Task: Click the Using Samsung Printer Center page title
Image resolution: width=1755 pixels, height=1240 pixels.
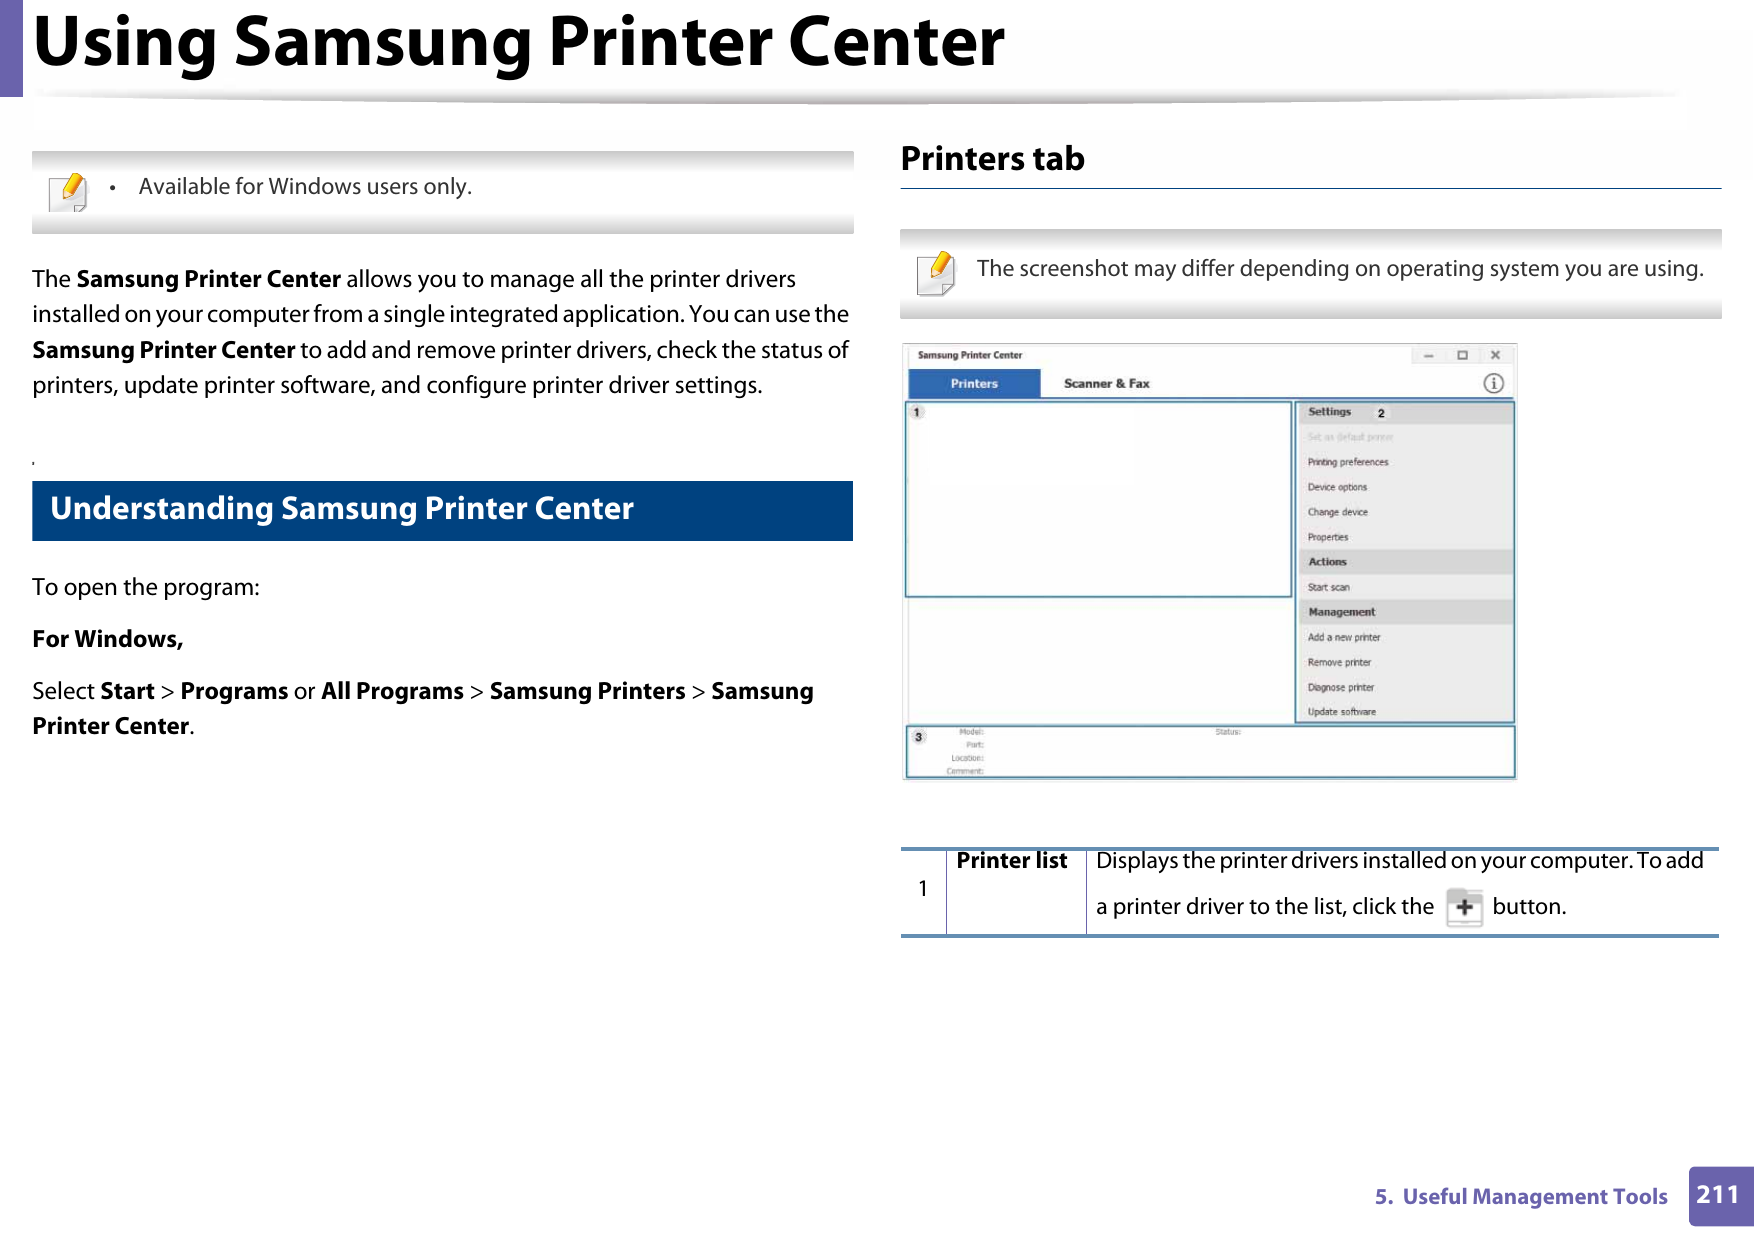Action: tap(518, 42)
